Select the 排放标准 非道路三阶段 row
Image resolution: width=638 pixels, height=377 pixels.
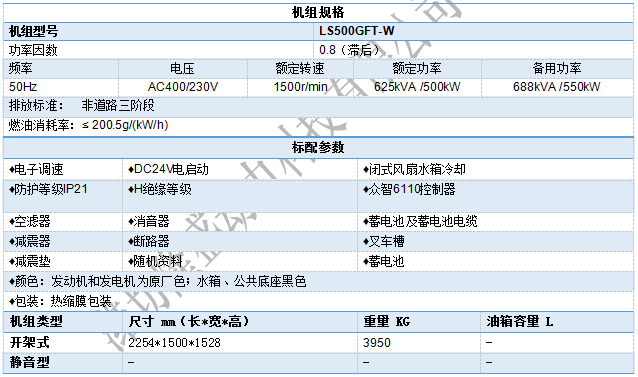[318, 106]
